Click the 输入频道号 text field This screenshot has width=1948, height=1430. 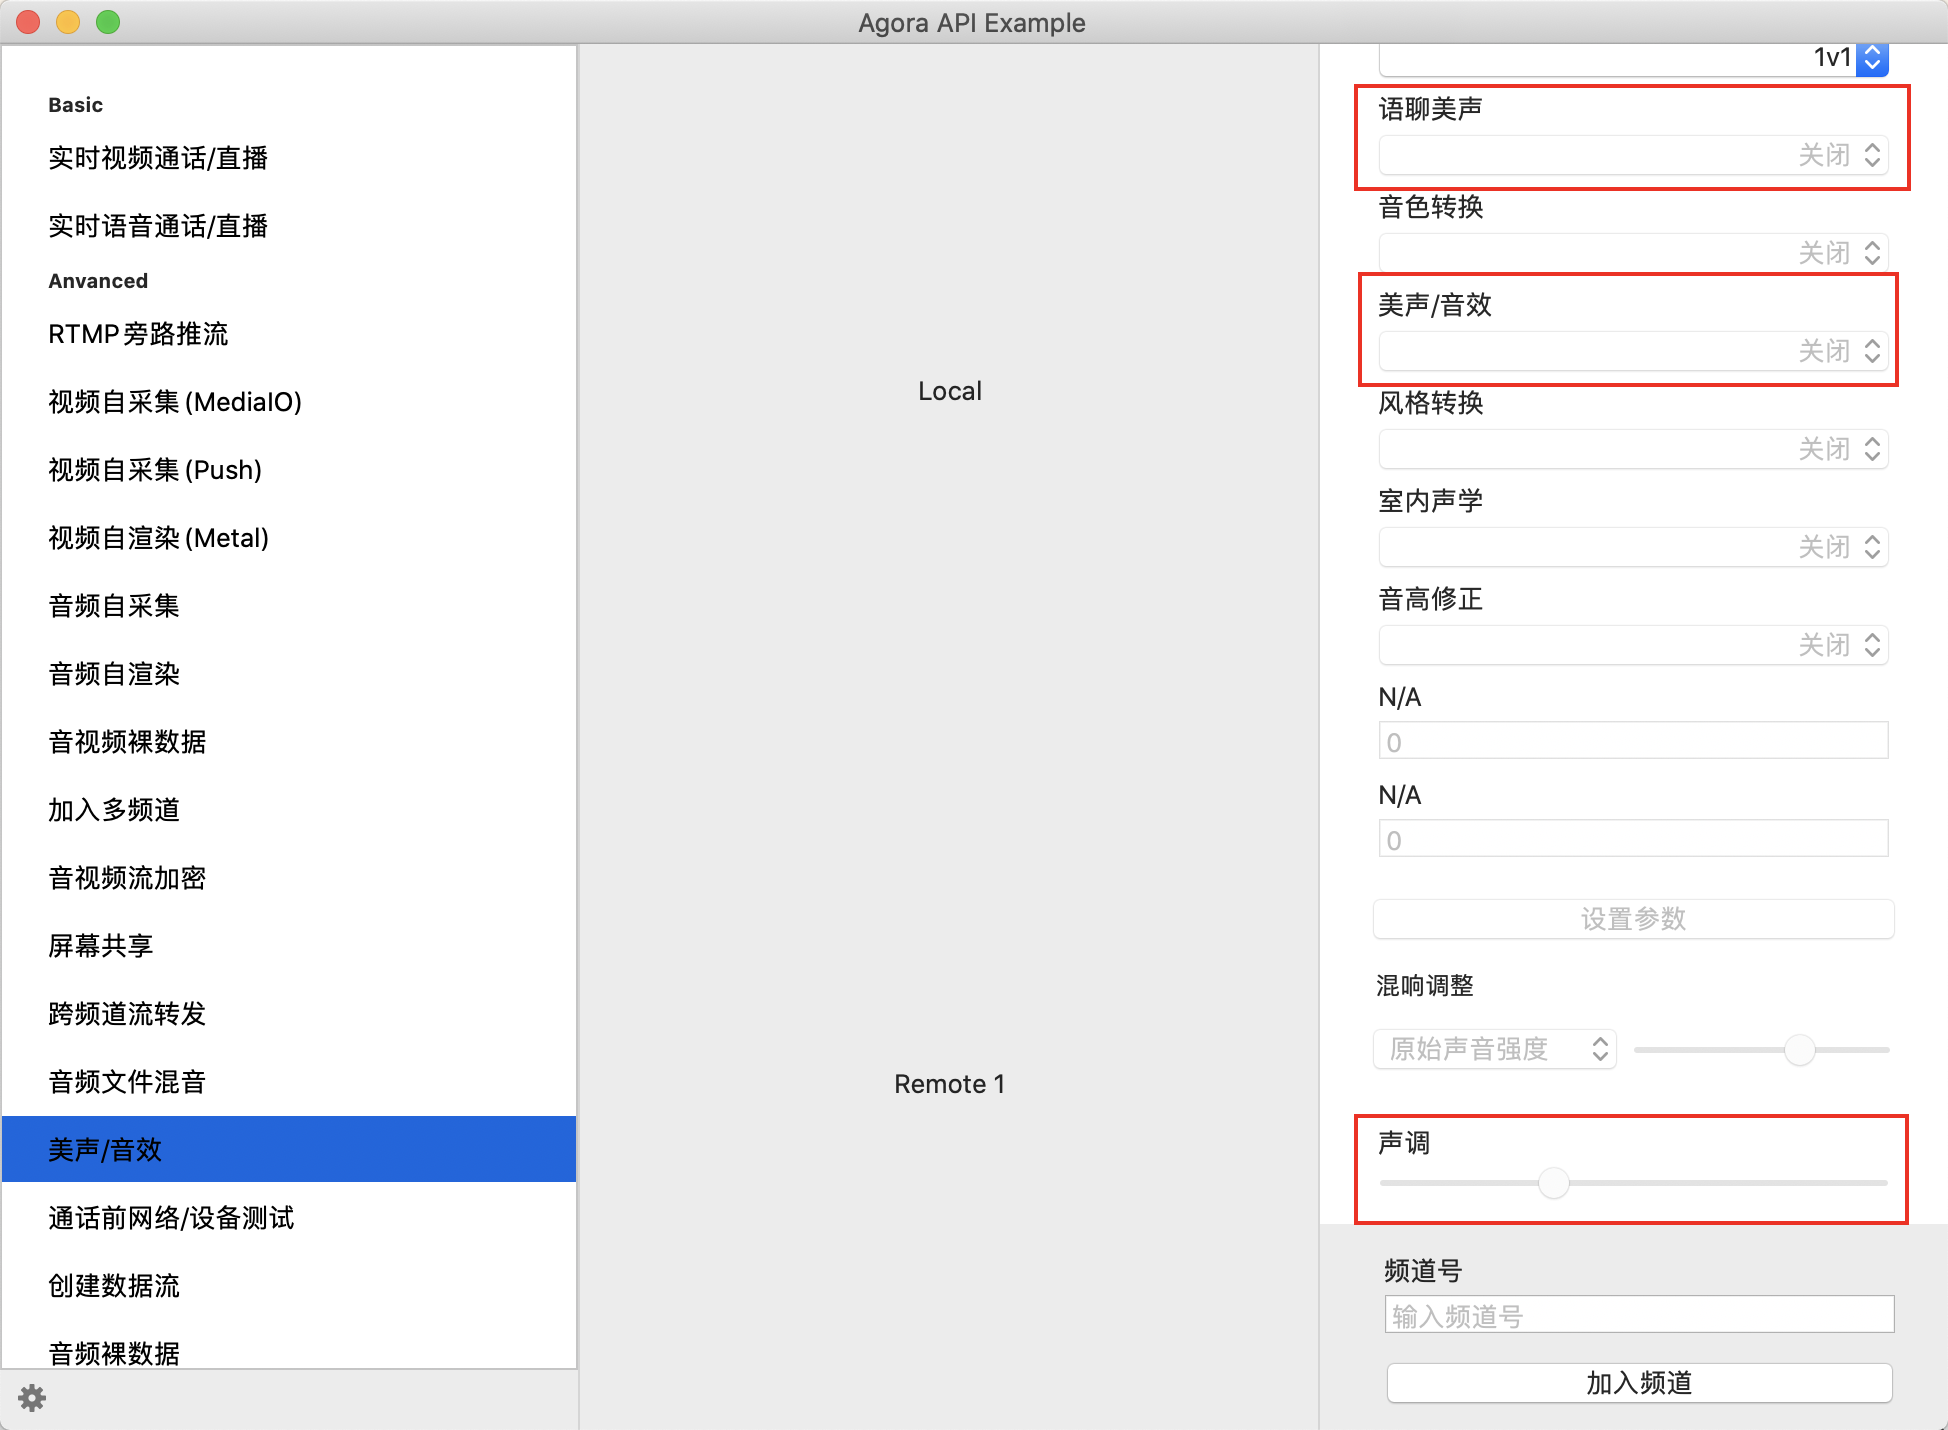pos(1638,1315)
